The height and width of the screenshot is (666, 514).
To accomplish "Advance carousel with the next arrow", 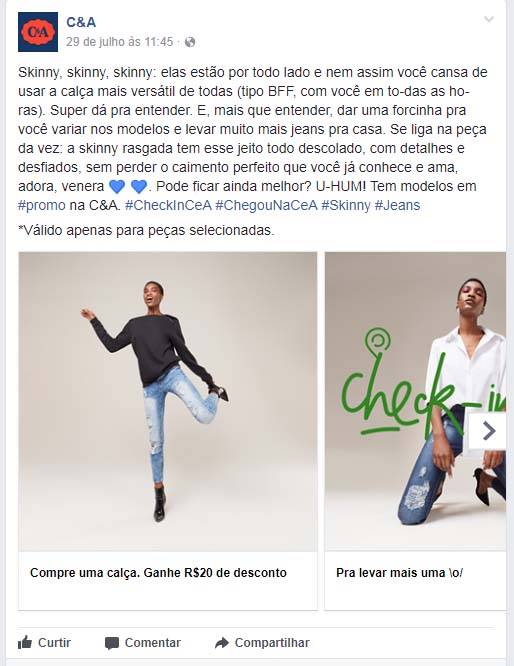I will coord(488,431).
